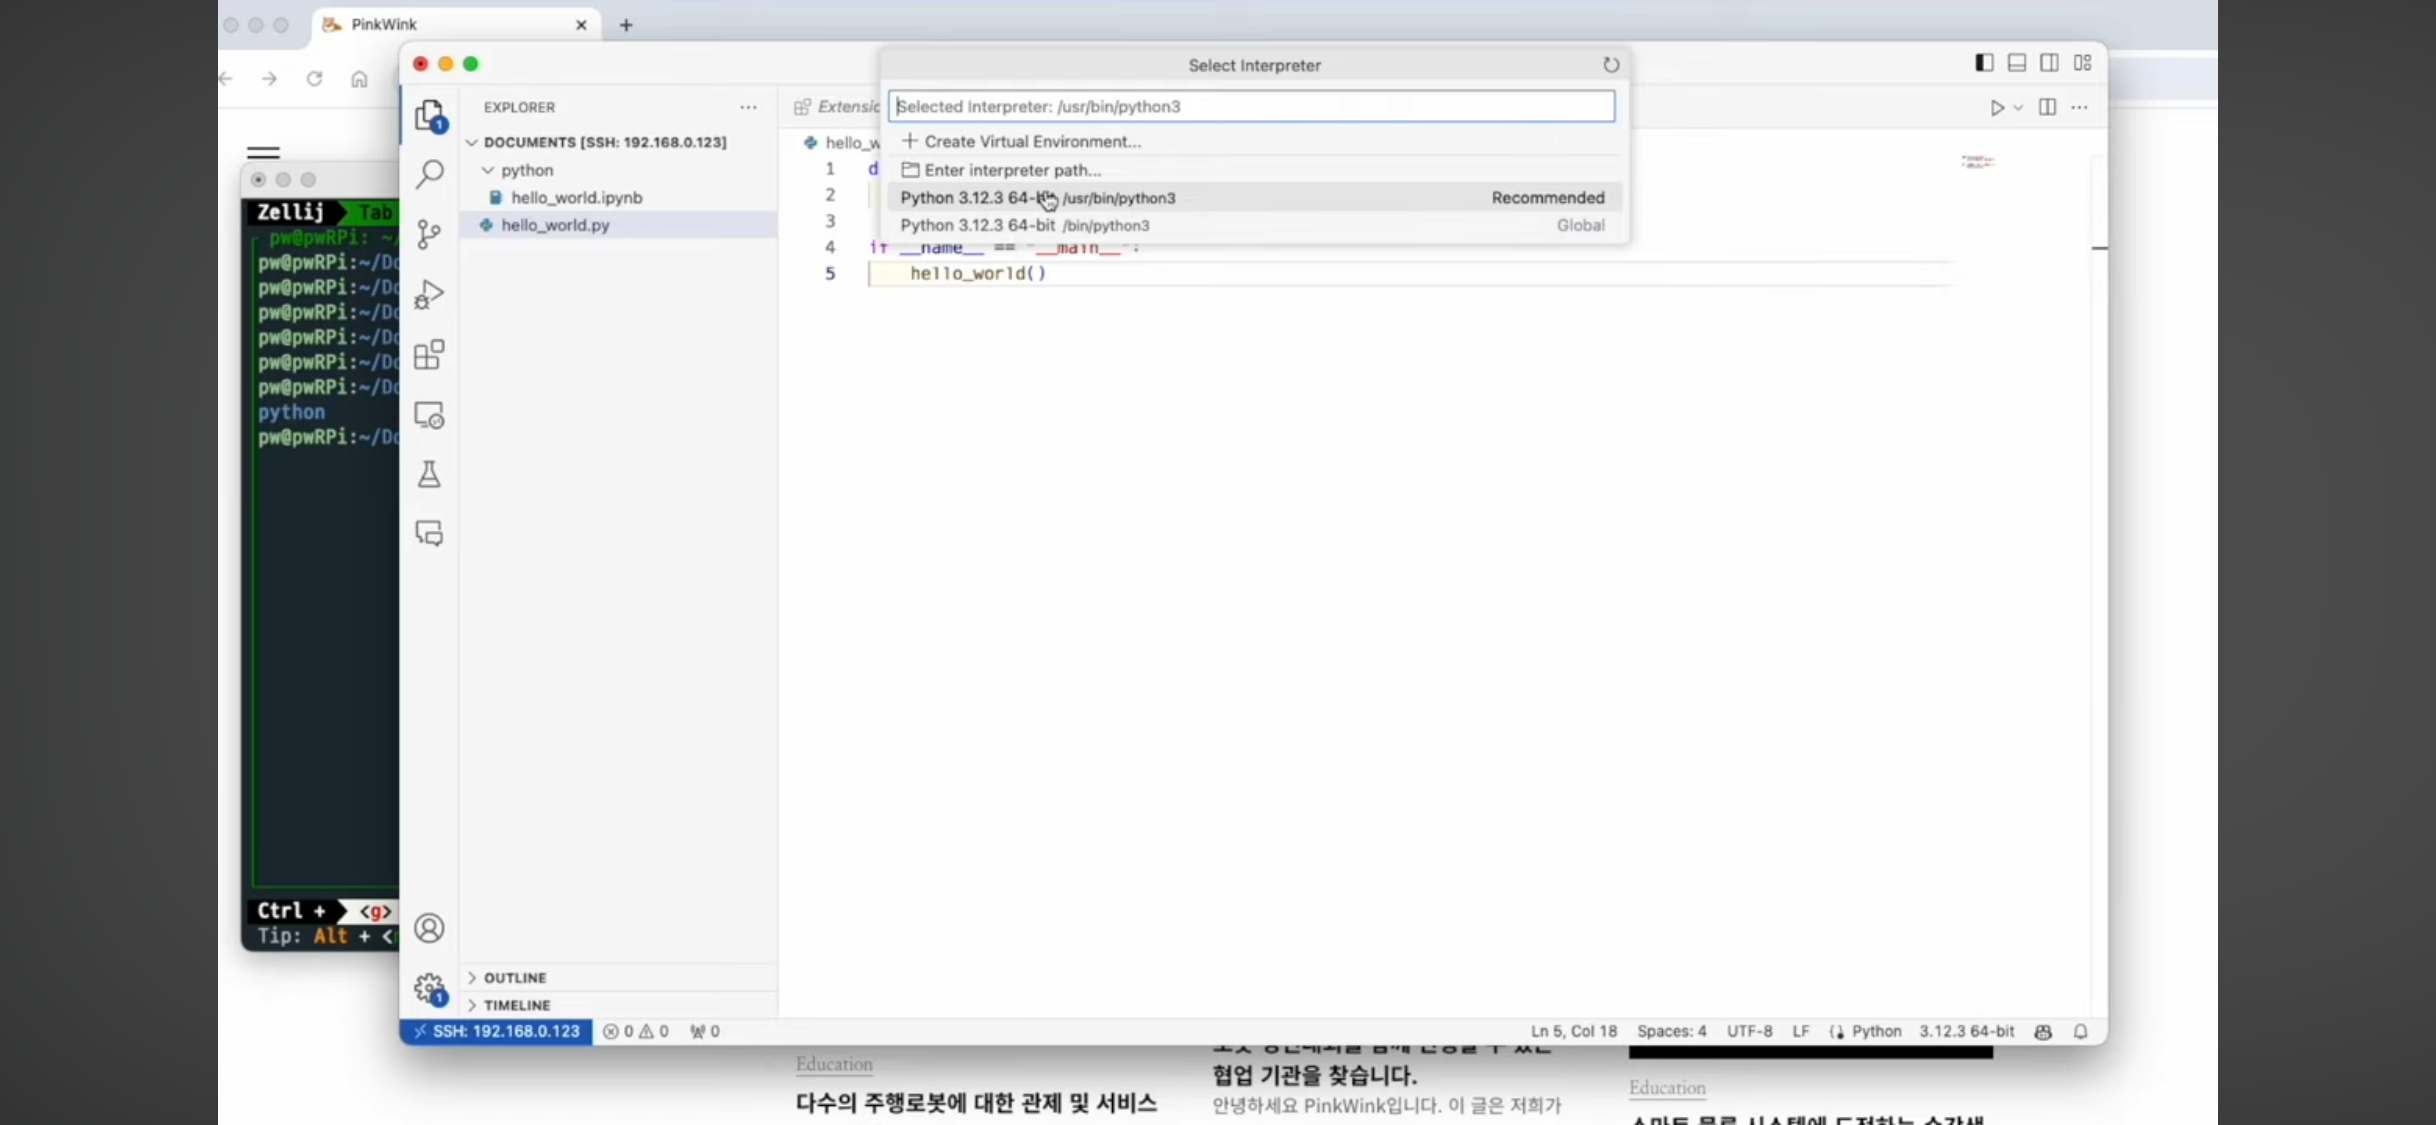This screenshot has height=1125, width=2436.
Task: Click the SSH: 192.168.0.123 remote indicator
Action: point(496,1031)
